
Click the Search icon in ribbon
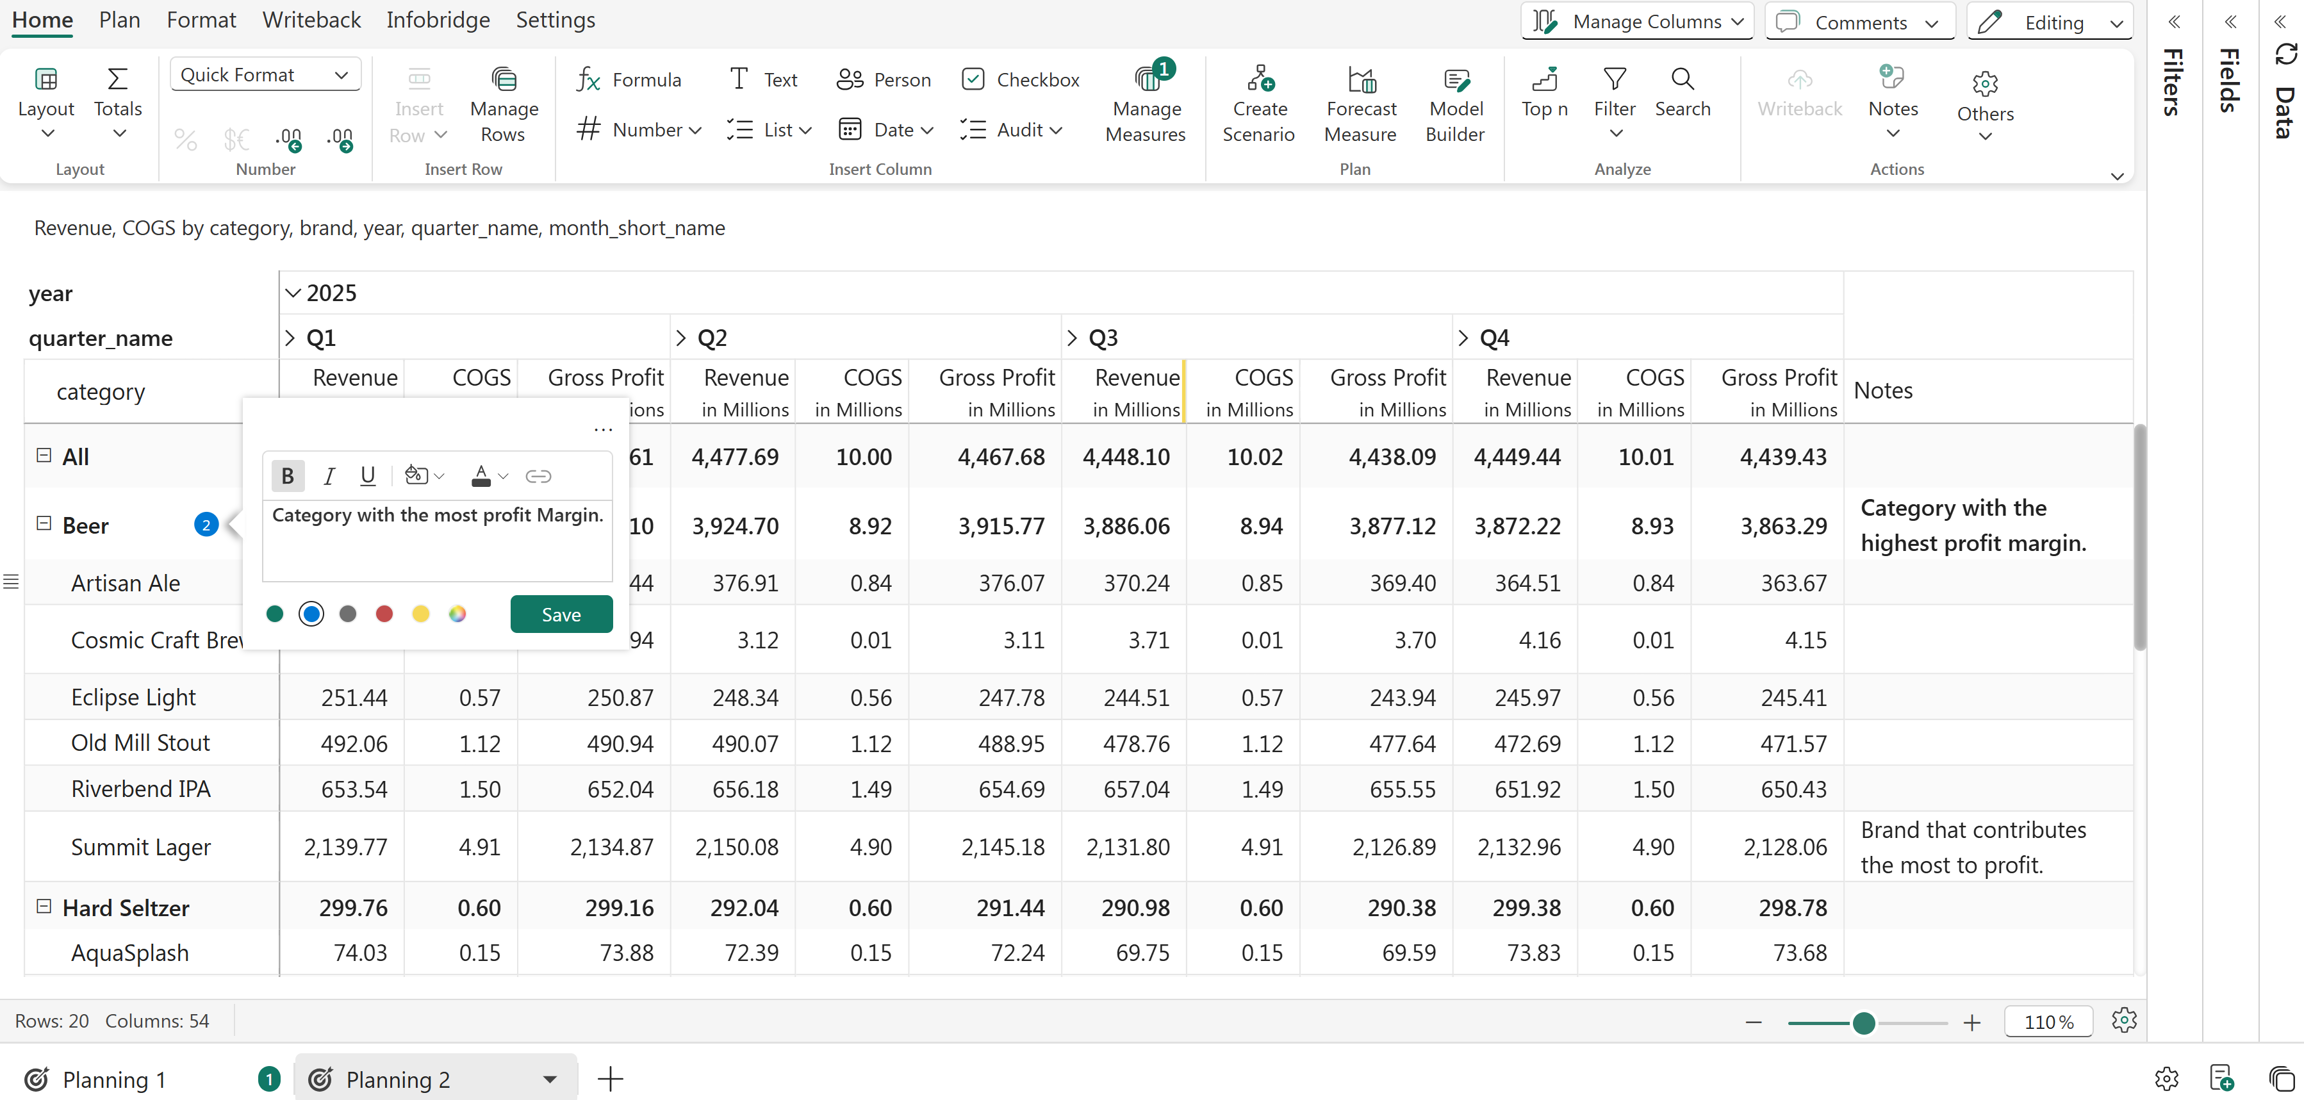[1682, 92]
